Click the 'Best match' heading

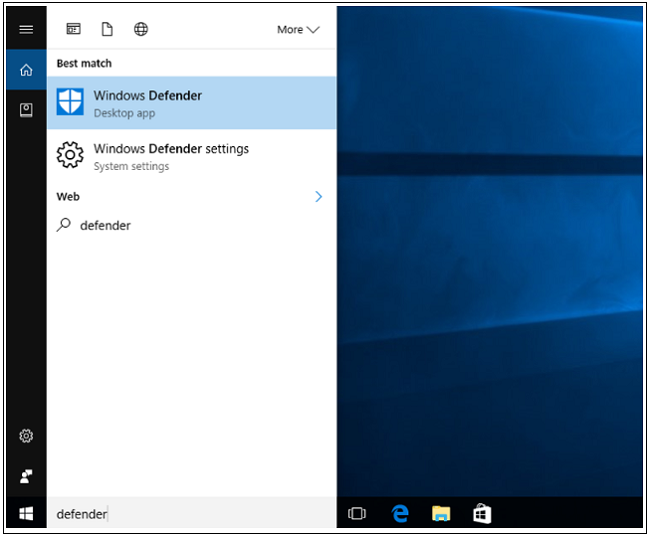coord(84,63)
